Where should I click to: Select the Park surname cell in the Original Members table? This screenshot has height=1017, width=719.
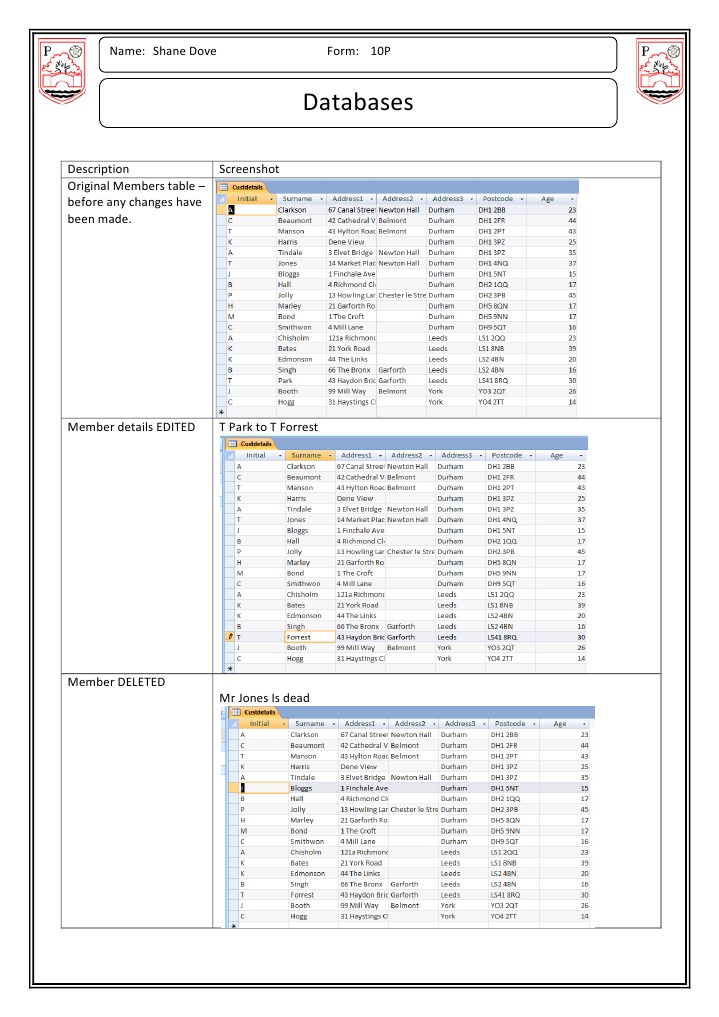coord(301,381)
